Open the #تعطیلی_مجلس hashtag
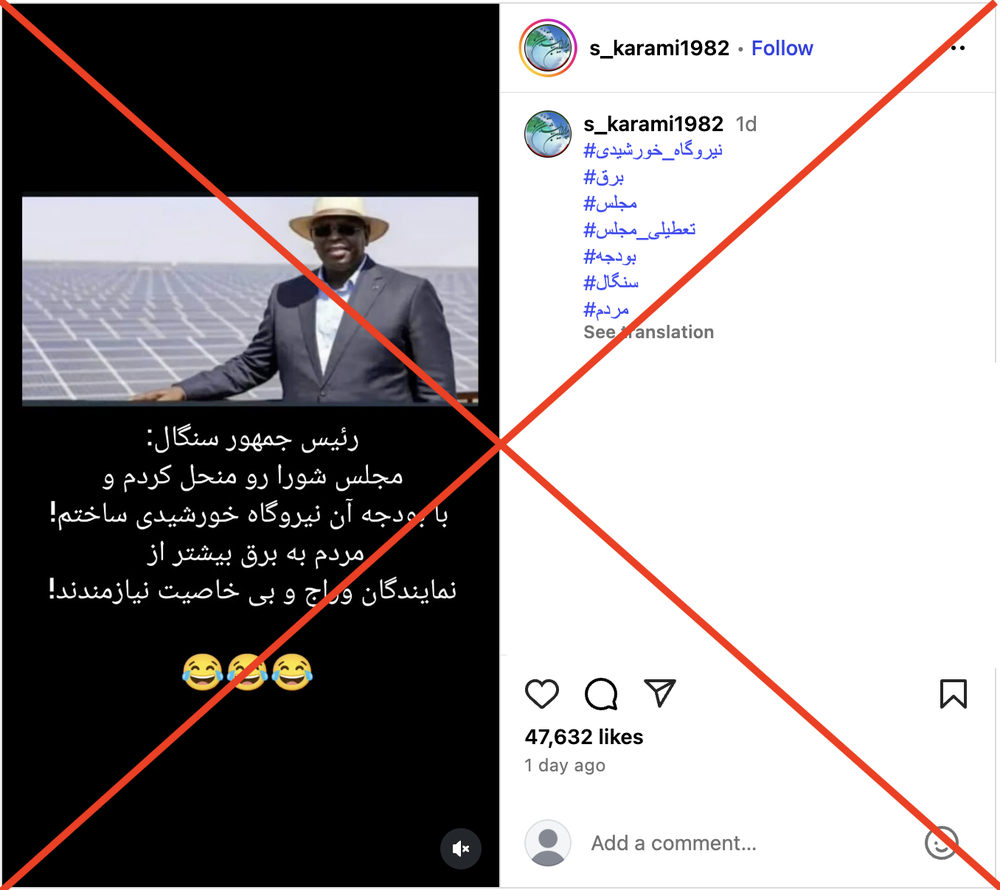Screen dimensions: 1000x890 point(639,230)
